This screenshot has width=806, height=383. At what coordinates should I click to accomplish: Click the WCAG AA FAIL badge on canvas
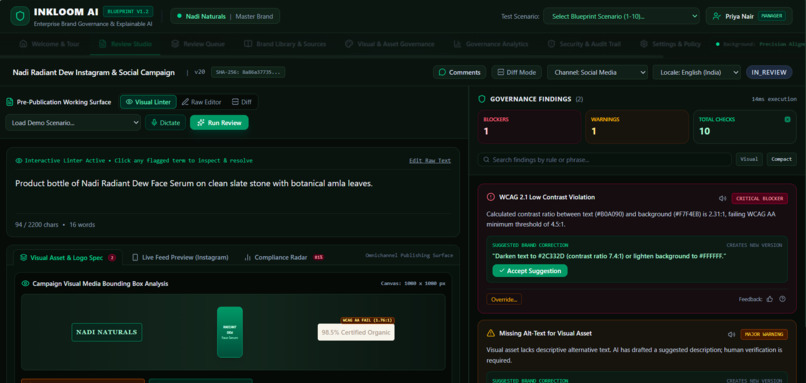[367, 320]
